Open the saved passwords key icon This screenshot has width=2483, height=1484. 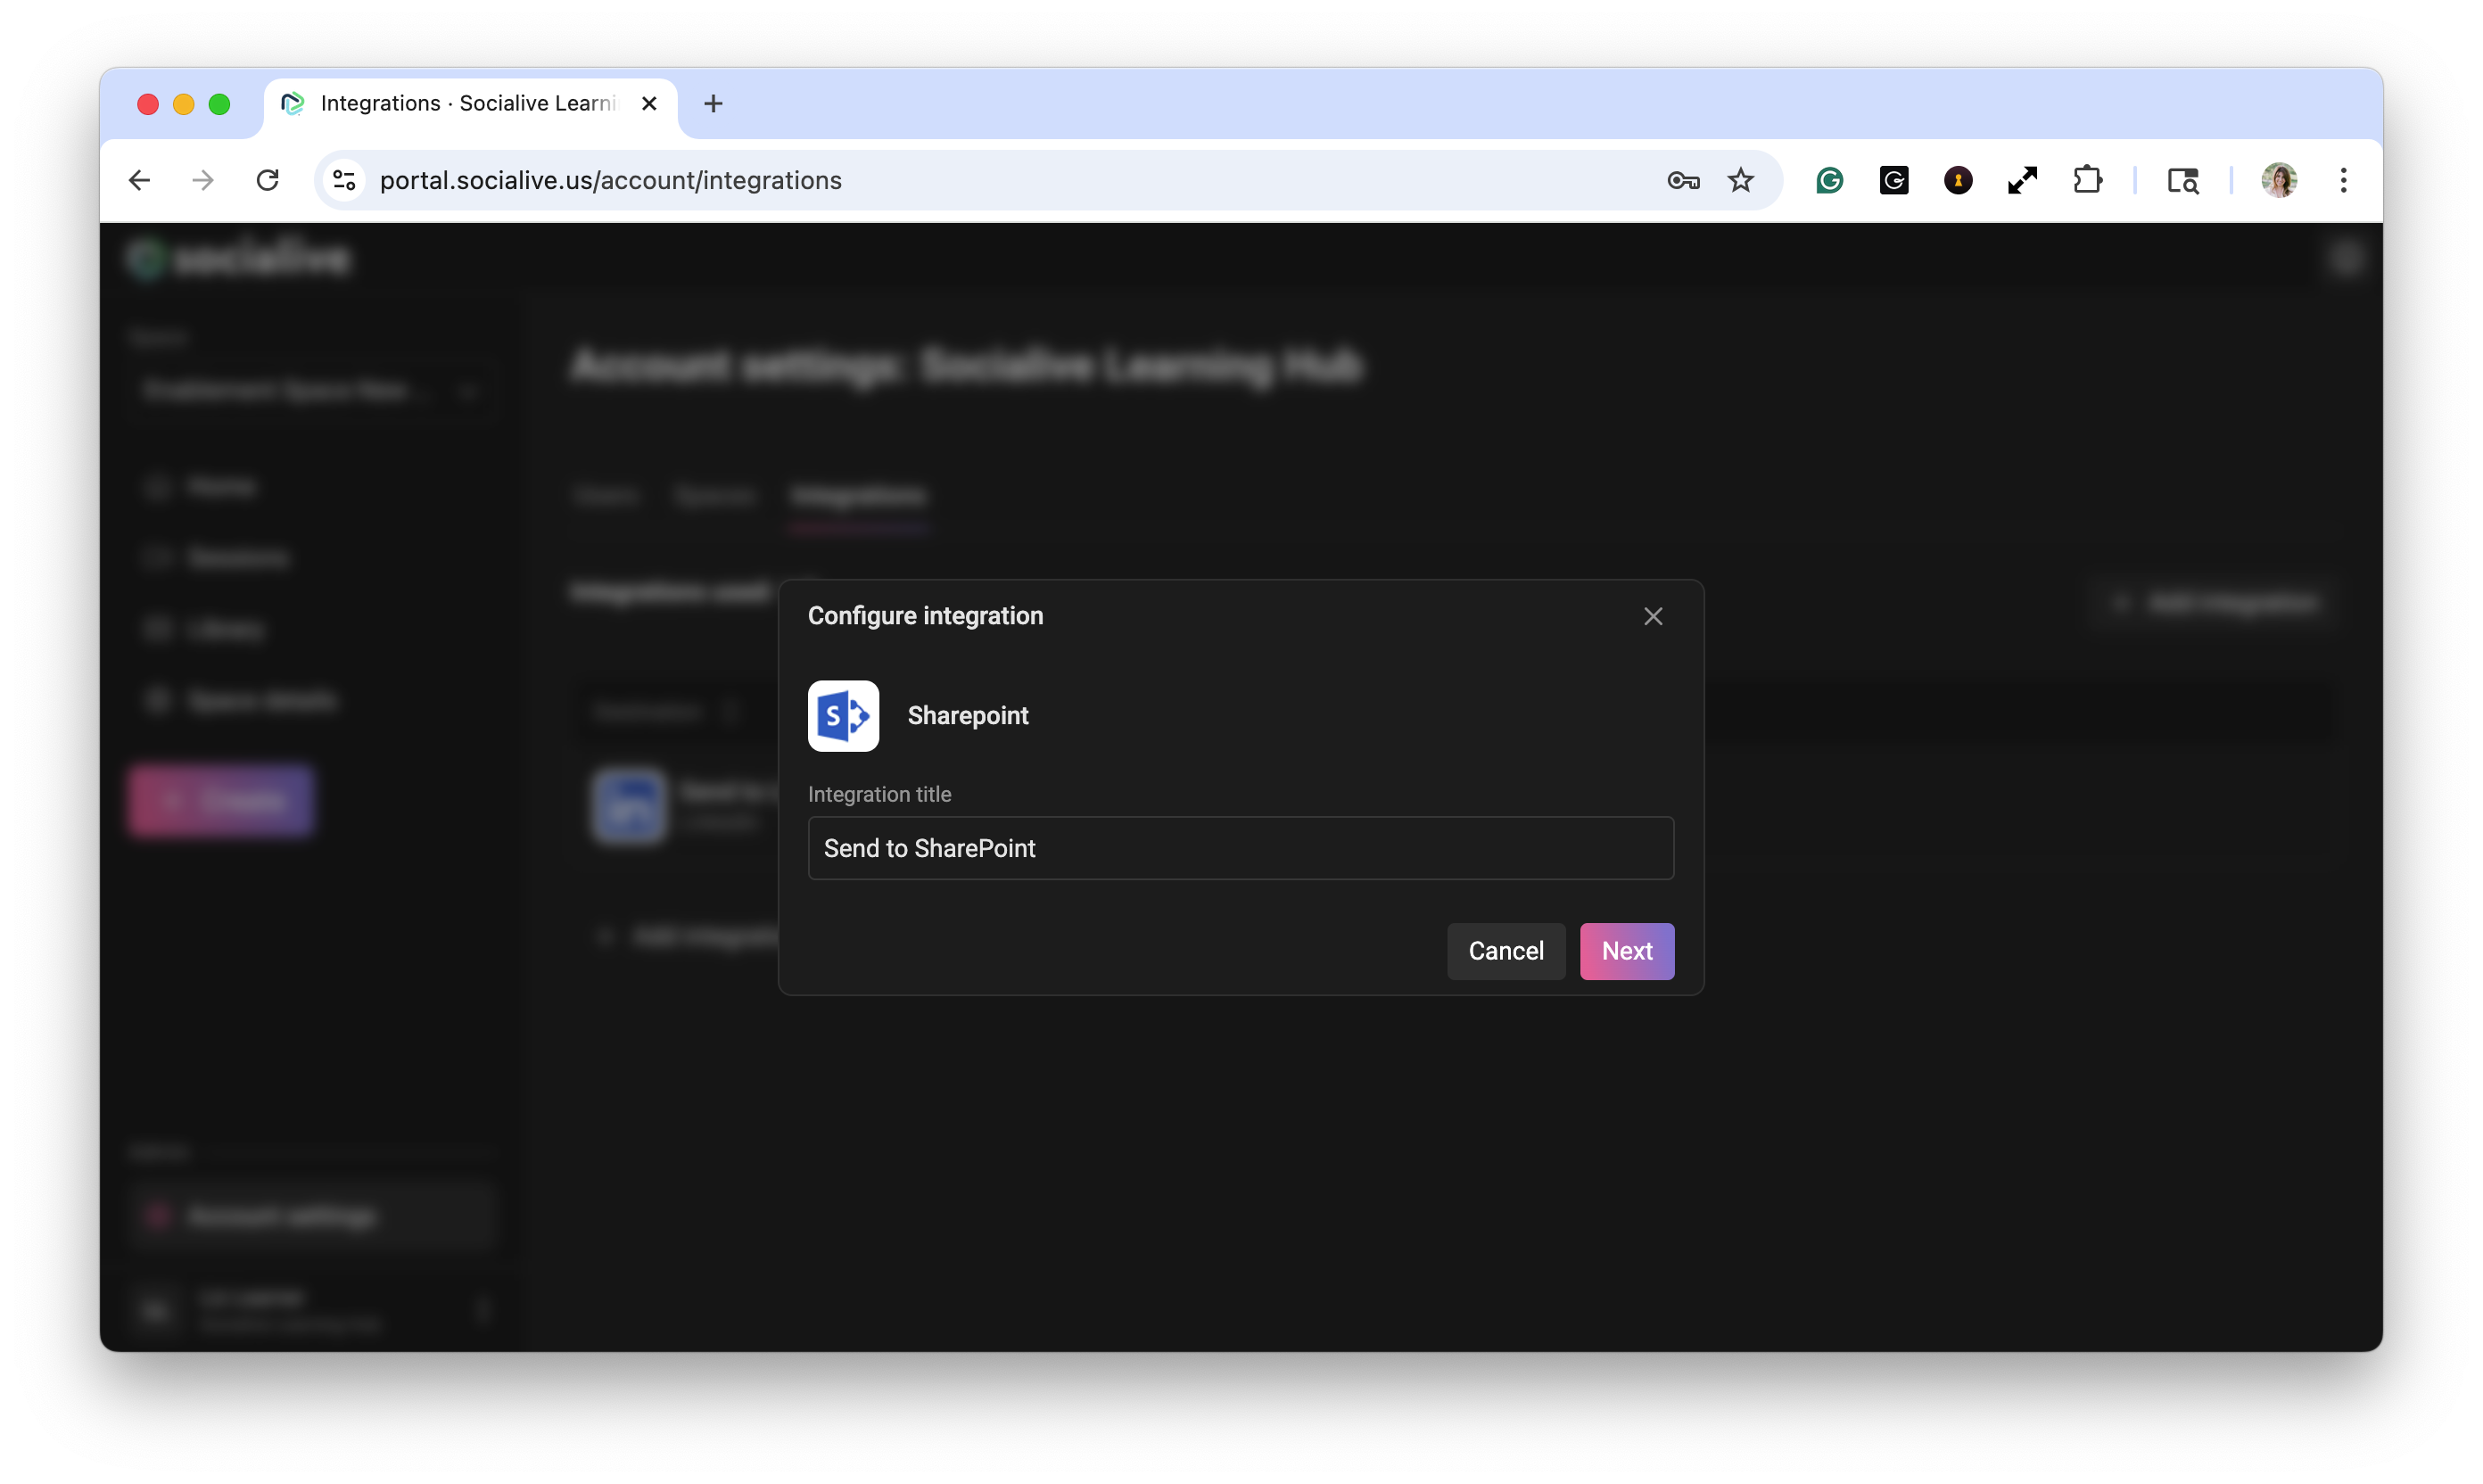tap(1683, 180)
